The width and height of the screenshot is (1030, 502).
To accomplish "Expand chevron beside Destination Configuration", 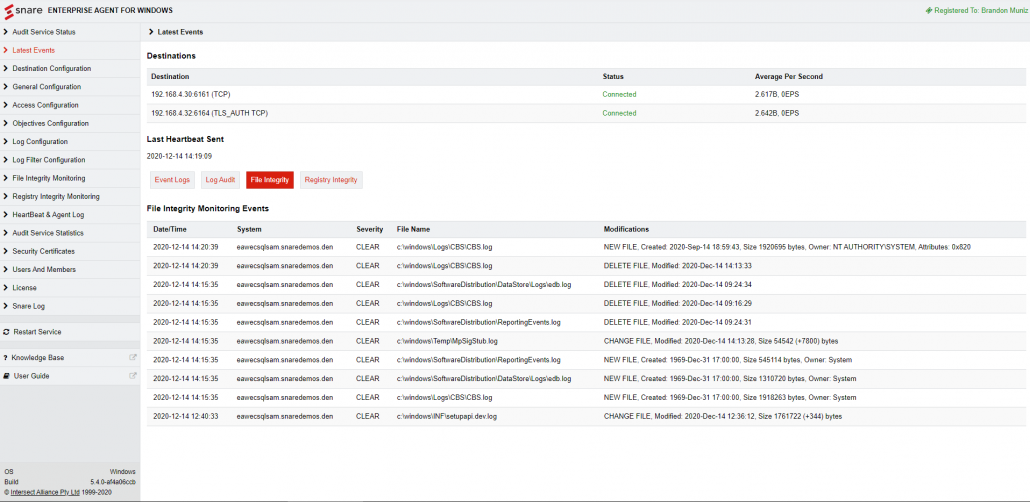I will tap(6, 68).
